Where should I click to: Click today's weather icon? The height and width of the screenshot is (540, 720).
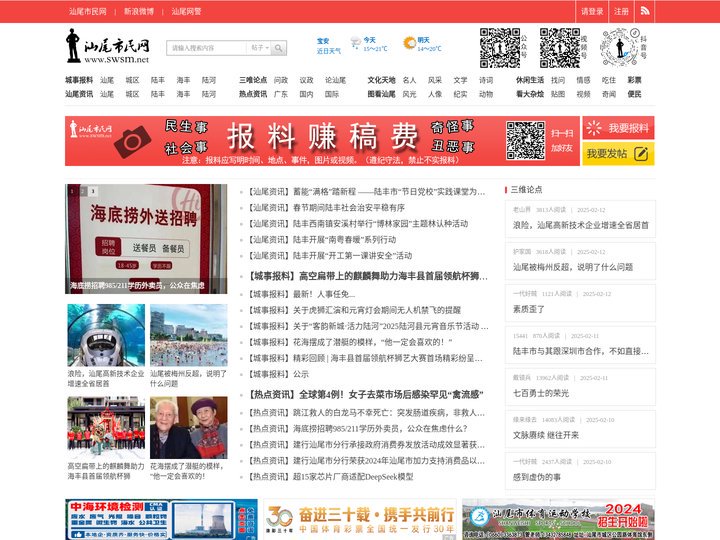pyautogui.click(x=355, y=43)
